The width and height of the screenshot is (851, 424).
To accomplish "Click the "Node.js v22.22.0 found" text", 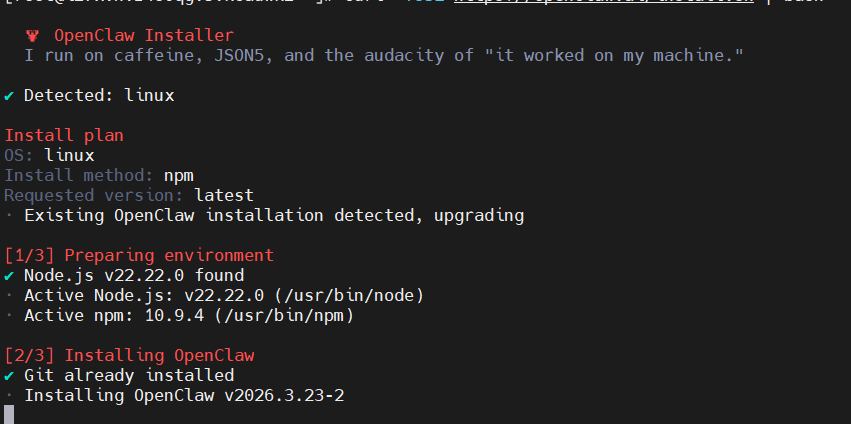I will [134, 275].
